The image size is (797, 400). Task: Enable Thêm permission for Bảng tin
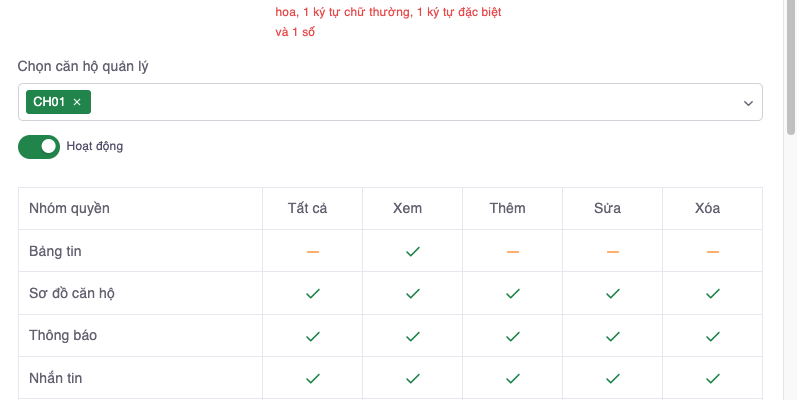point(512,251)
